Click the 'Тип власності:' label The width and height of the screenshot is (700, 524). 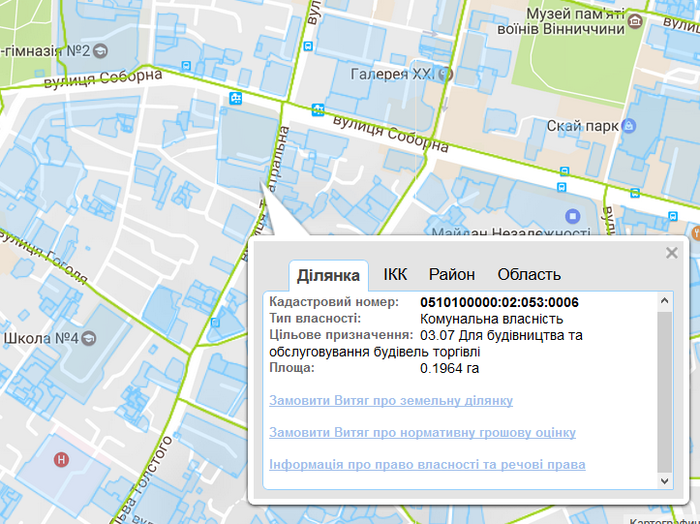(315, 319)
